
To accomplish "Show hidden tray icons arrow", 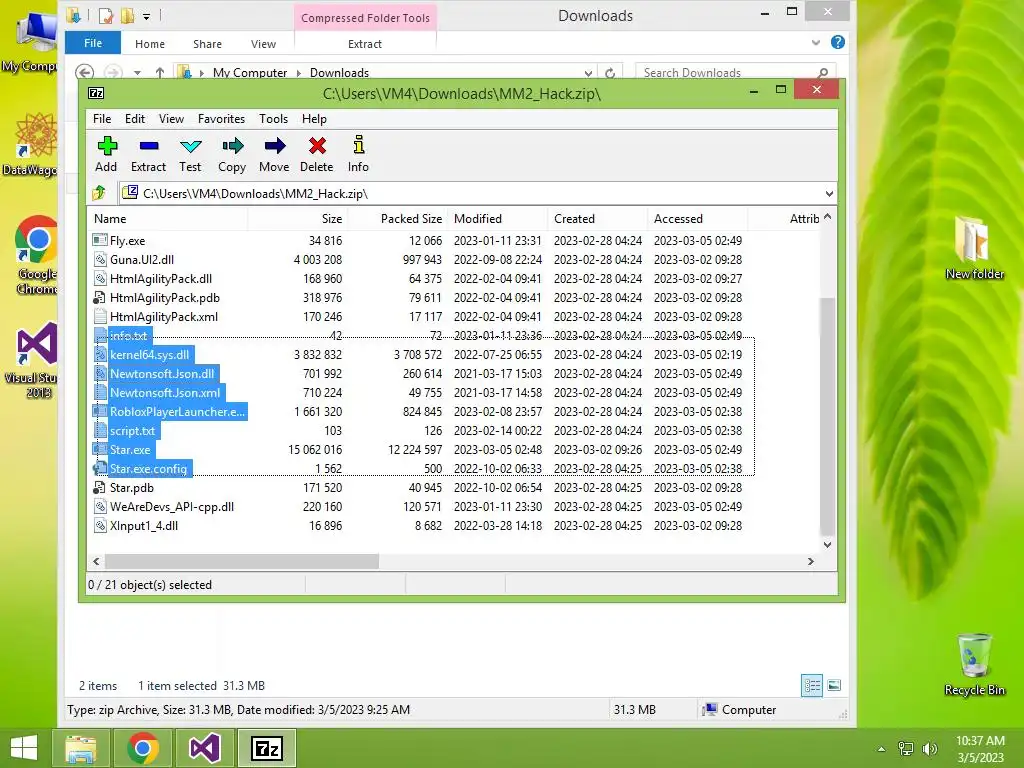I will 881,749.
